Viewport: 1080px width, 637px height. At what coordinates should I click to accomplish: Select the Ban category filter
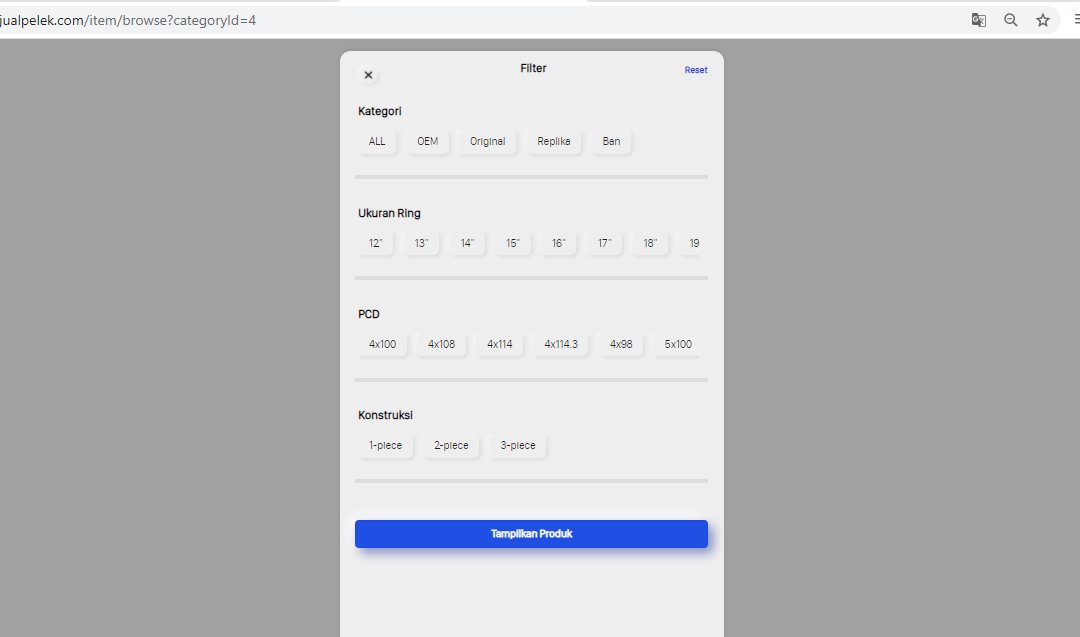click(x=611, y=142)
